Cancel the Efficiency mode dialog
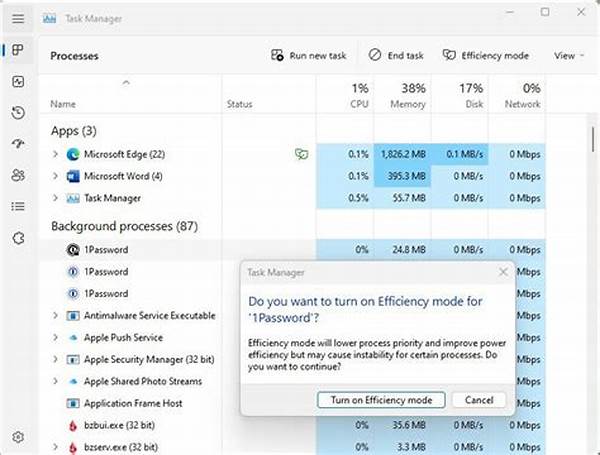Screen dimensions: 600x455 (x=479, y=400)
